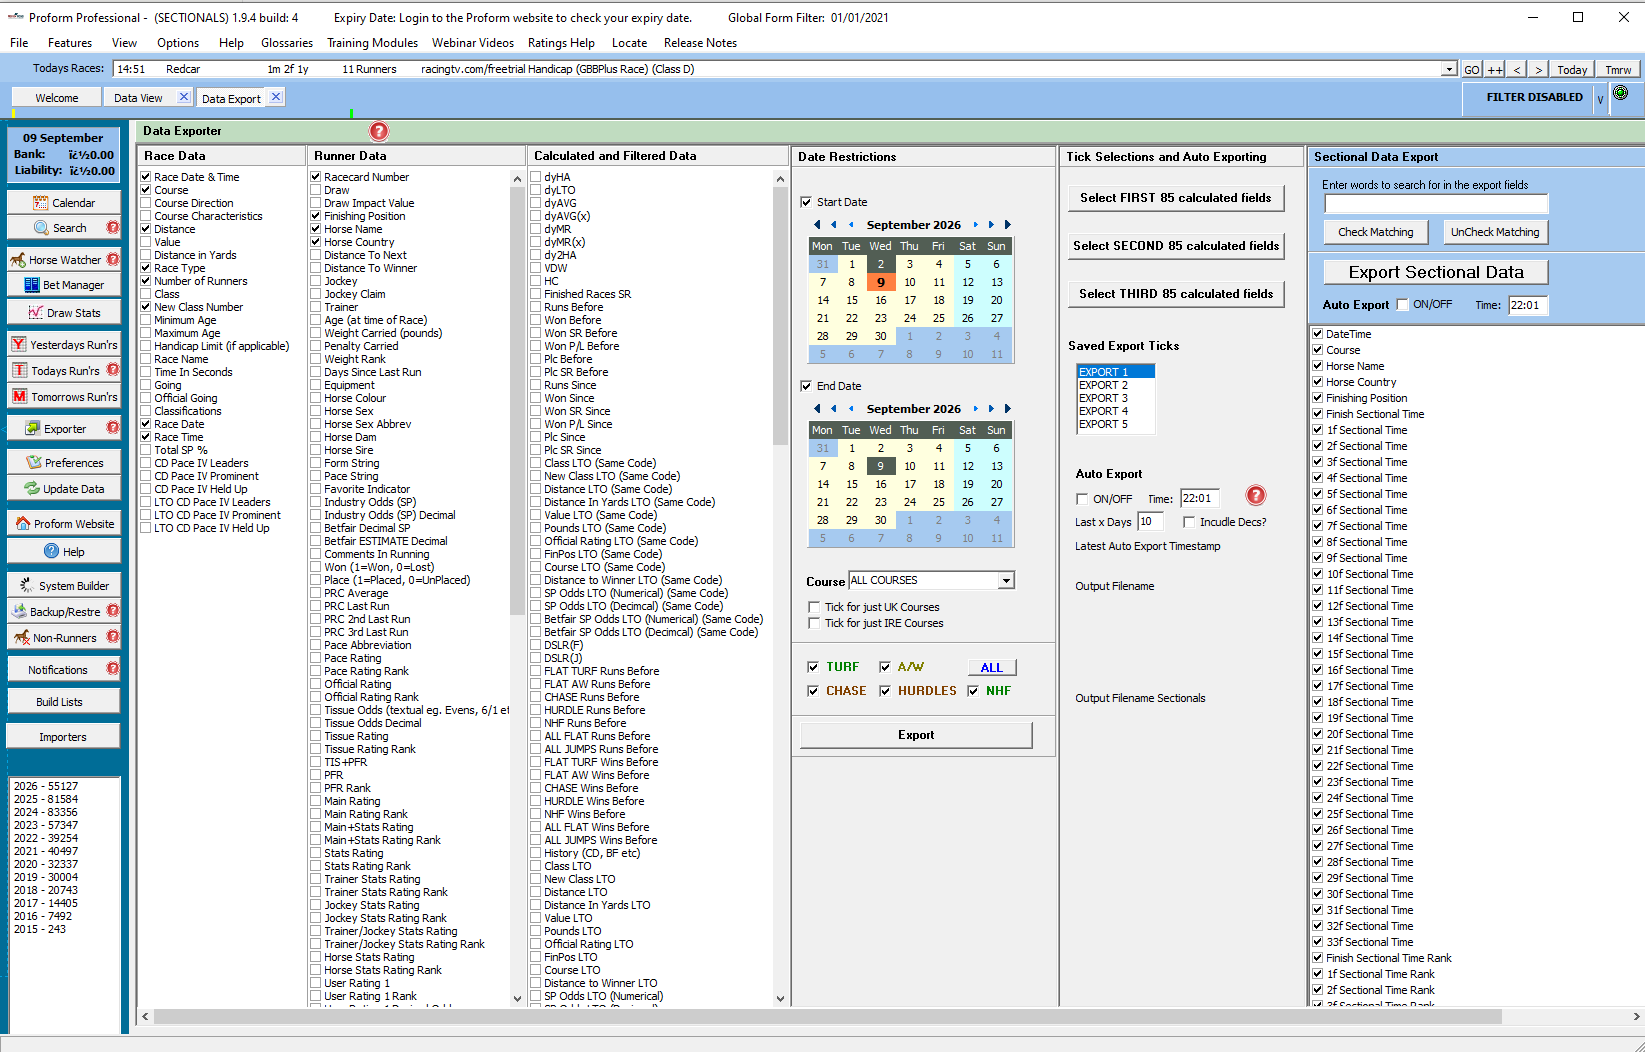
Task: Enable Incudle Decs? checkbox
Action: point(1189,522)
